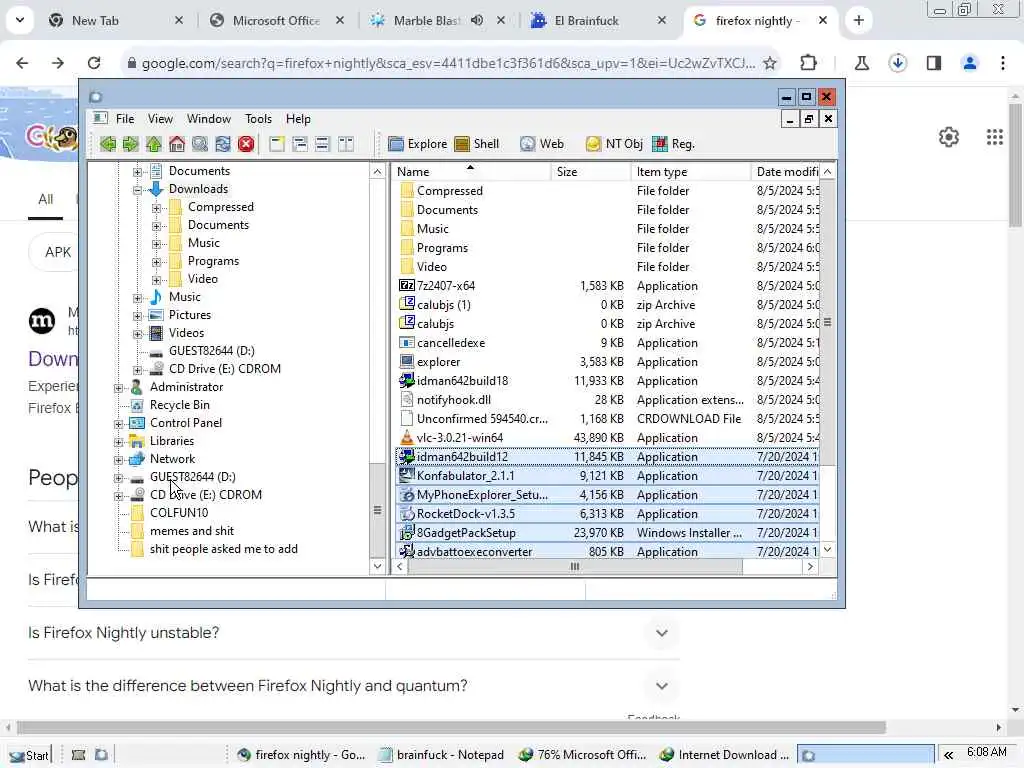Expand the Programs folder in the tree

click(156, 262)
